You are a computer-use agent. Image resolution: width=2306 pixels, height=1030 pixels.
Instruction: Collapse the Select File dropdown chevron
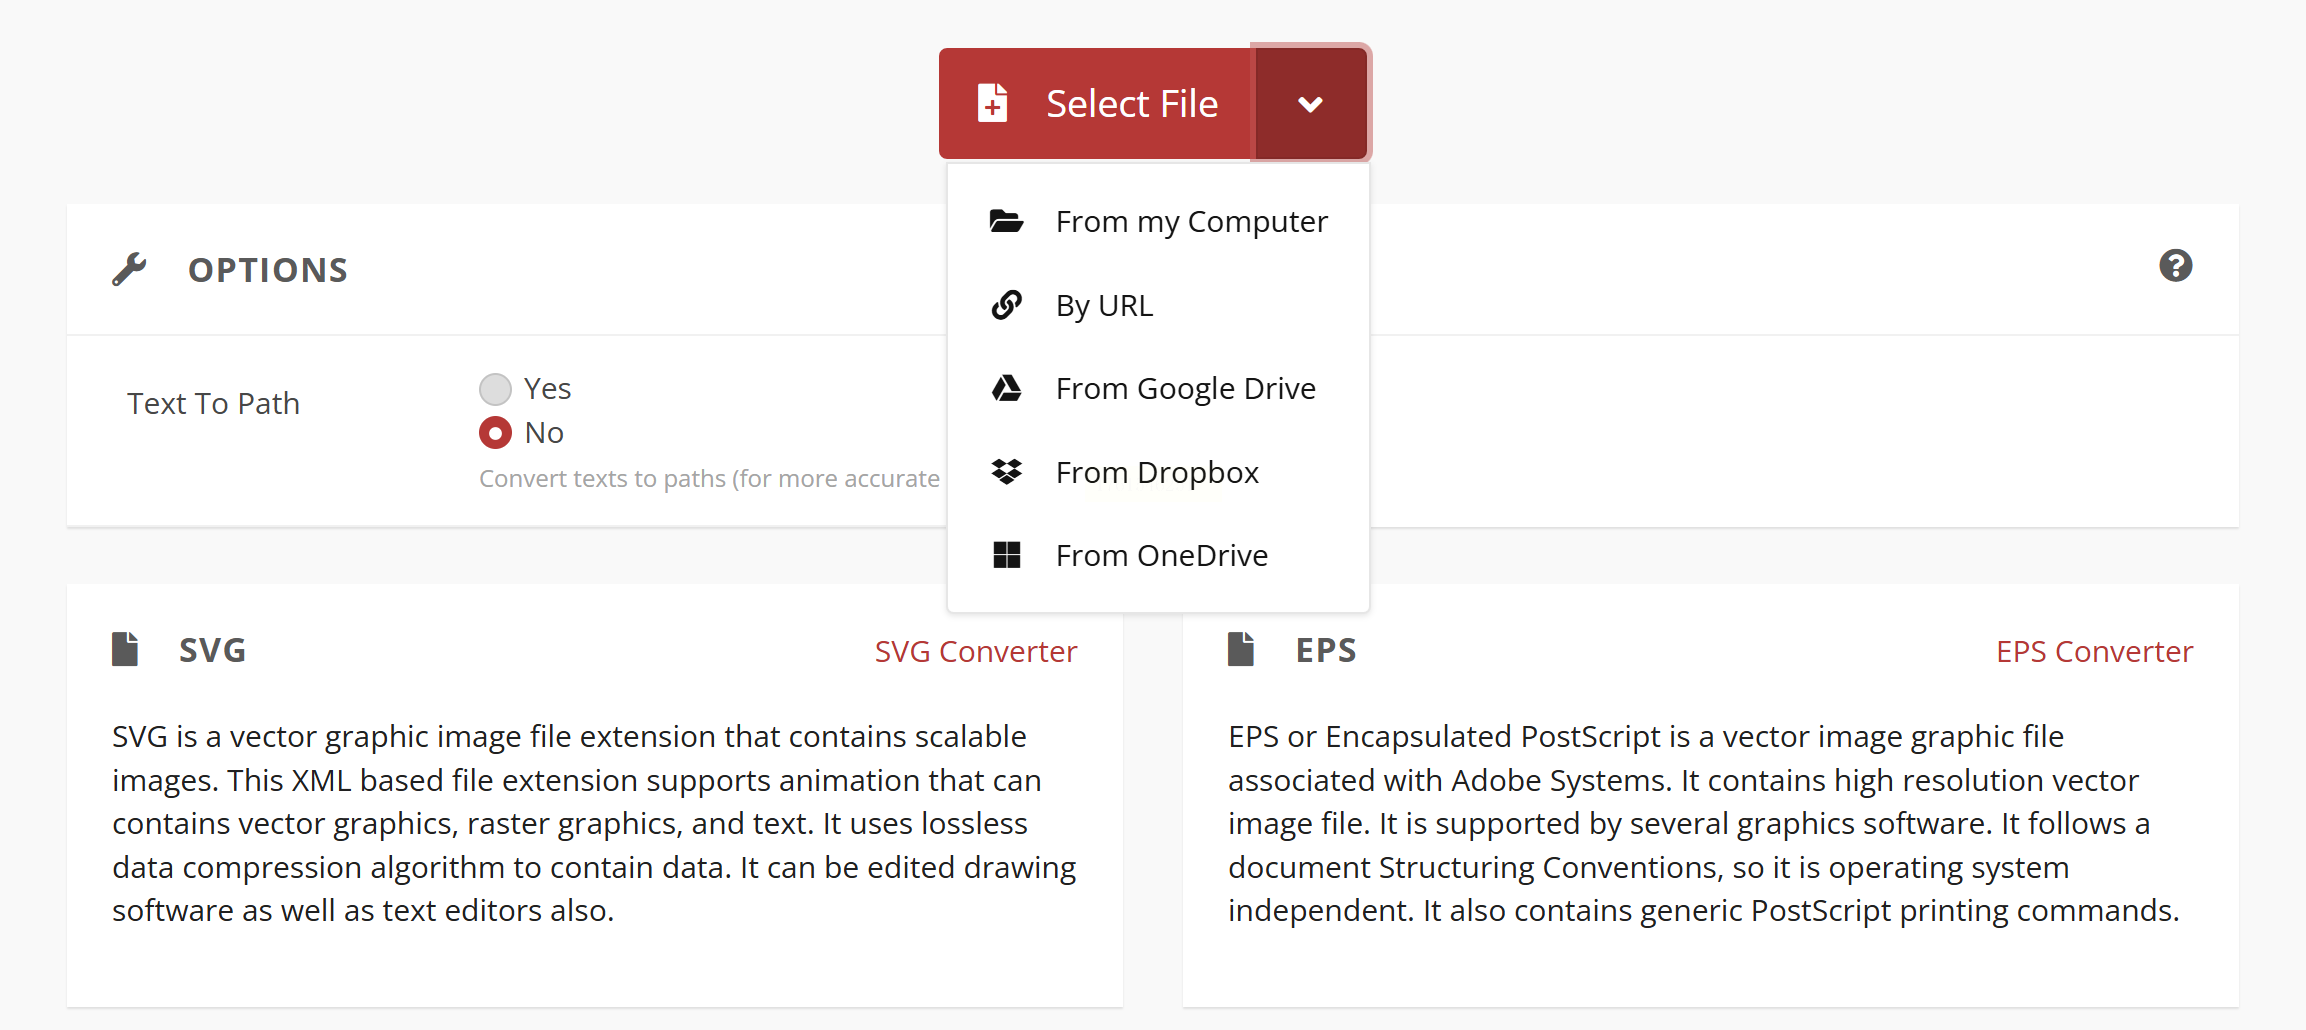click(1310, 104)
